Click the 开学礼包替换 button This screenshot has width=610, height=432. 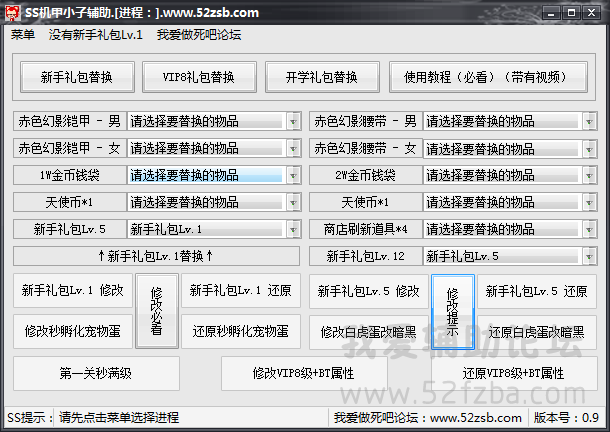click(322, 77)
